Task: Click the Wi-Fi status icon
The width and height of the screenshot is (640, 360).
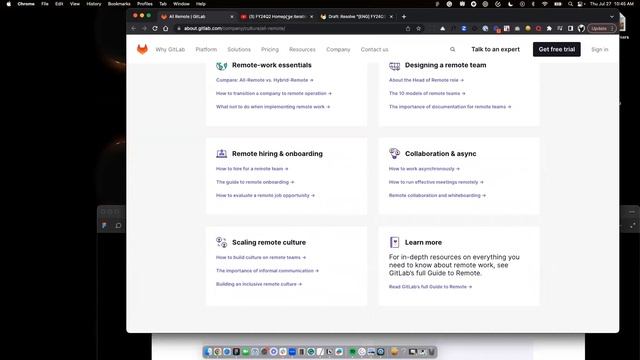Action: point(544,4)
